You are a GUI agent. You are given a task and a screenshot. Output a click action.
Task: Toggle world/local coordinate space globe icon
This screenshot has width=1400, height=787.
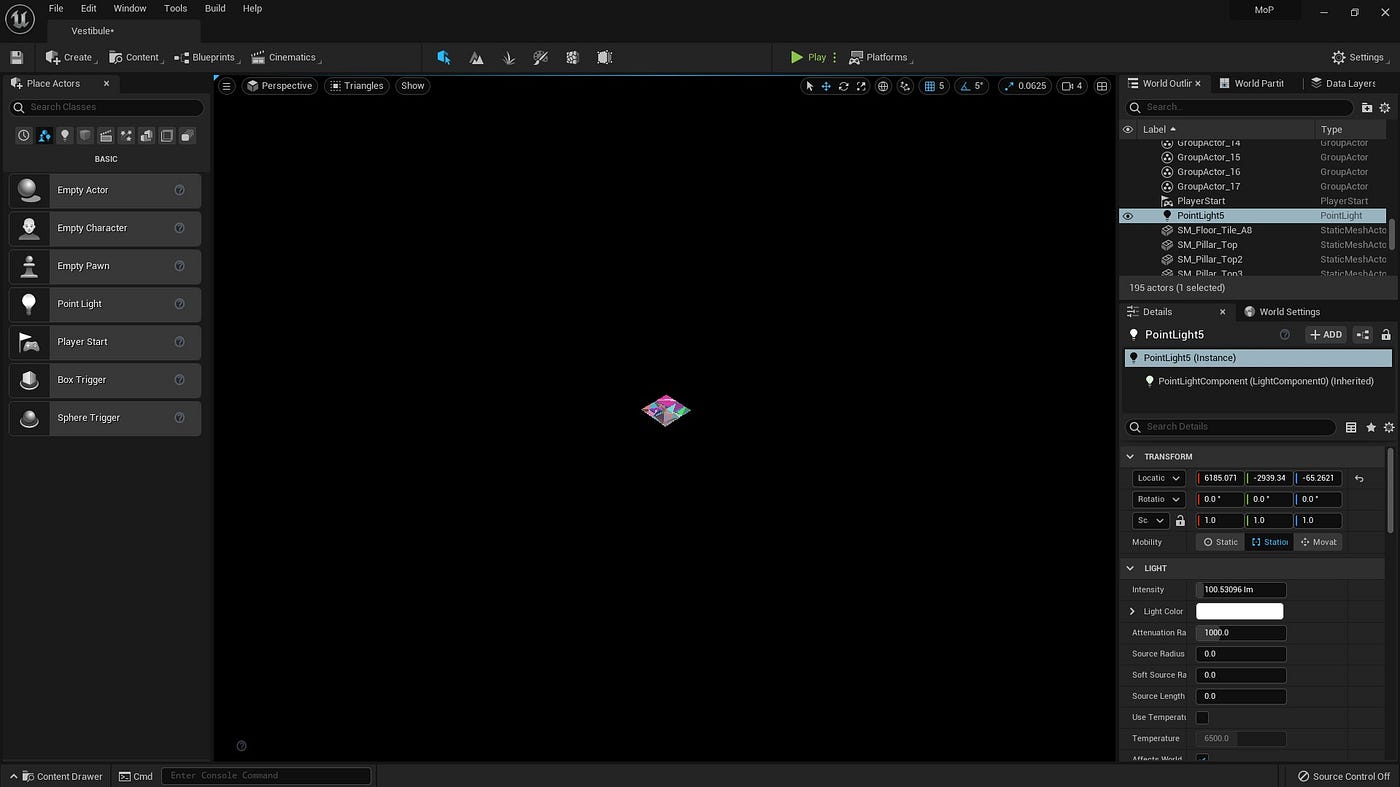883,86
